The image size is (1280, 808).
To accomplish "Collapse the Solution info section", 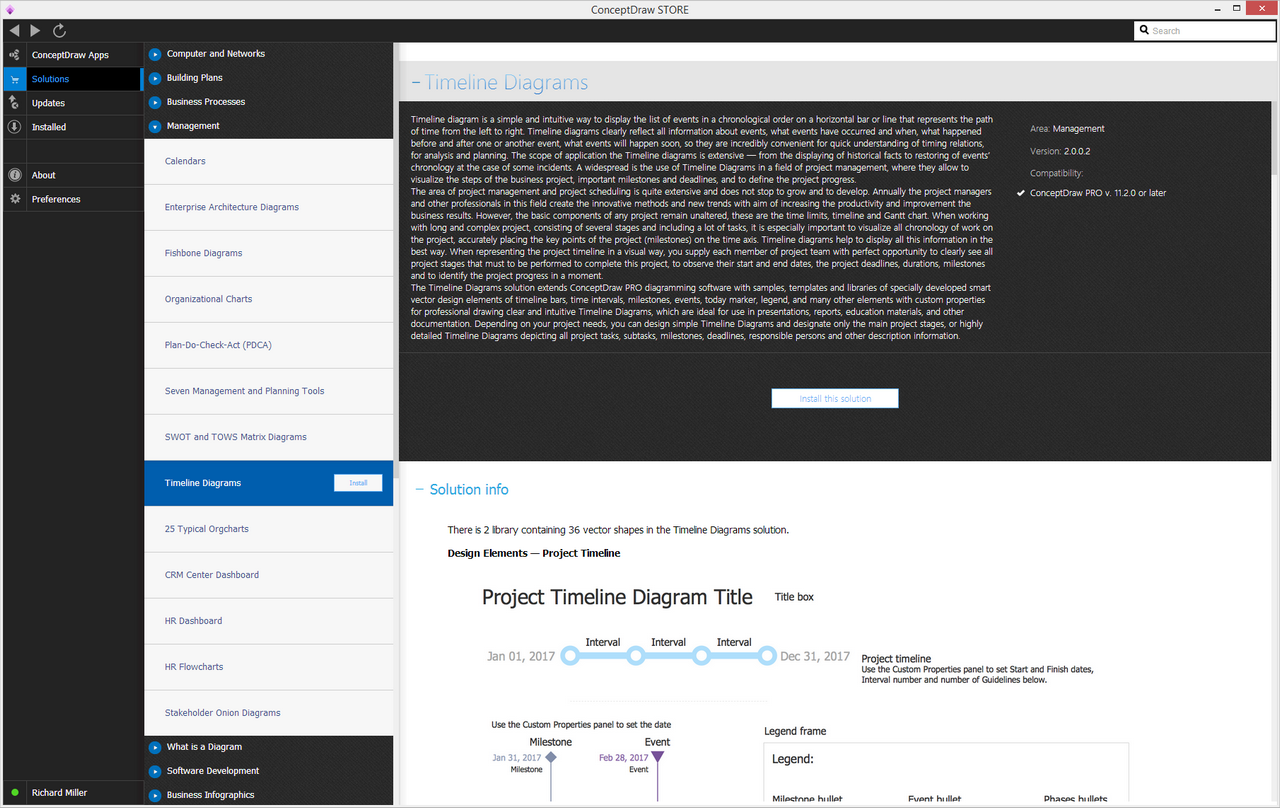I will [x=419, y=490].
